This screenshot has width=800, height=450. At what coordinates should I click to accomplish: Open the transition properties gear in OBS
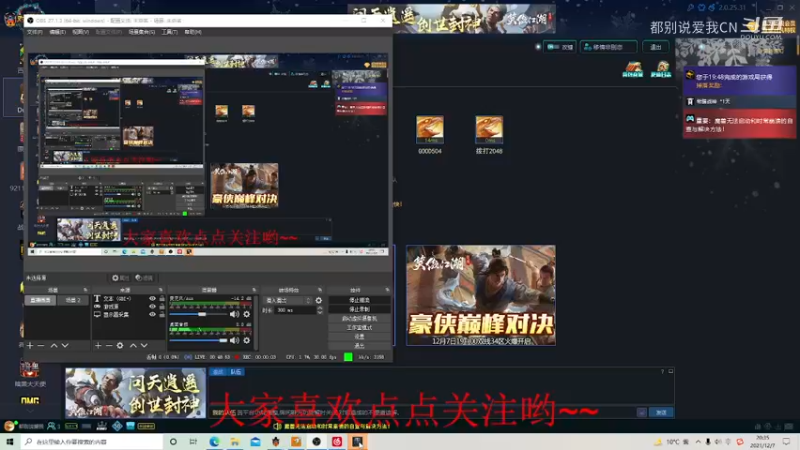click(x=319, y=301)
